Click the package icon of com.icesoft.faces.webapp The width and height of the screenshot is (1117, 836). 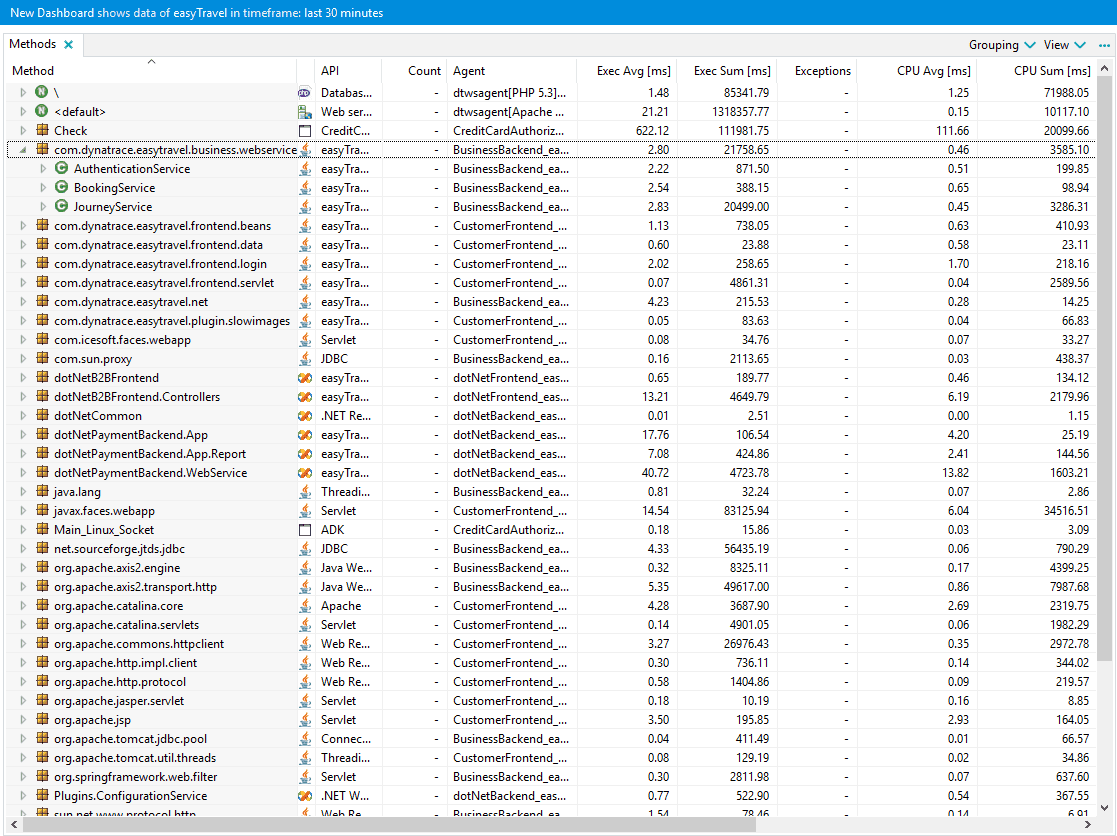(42, 340)
